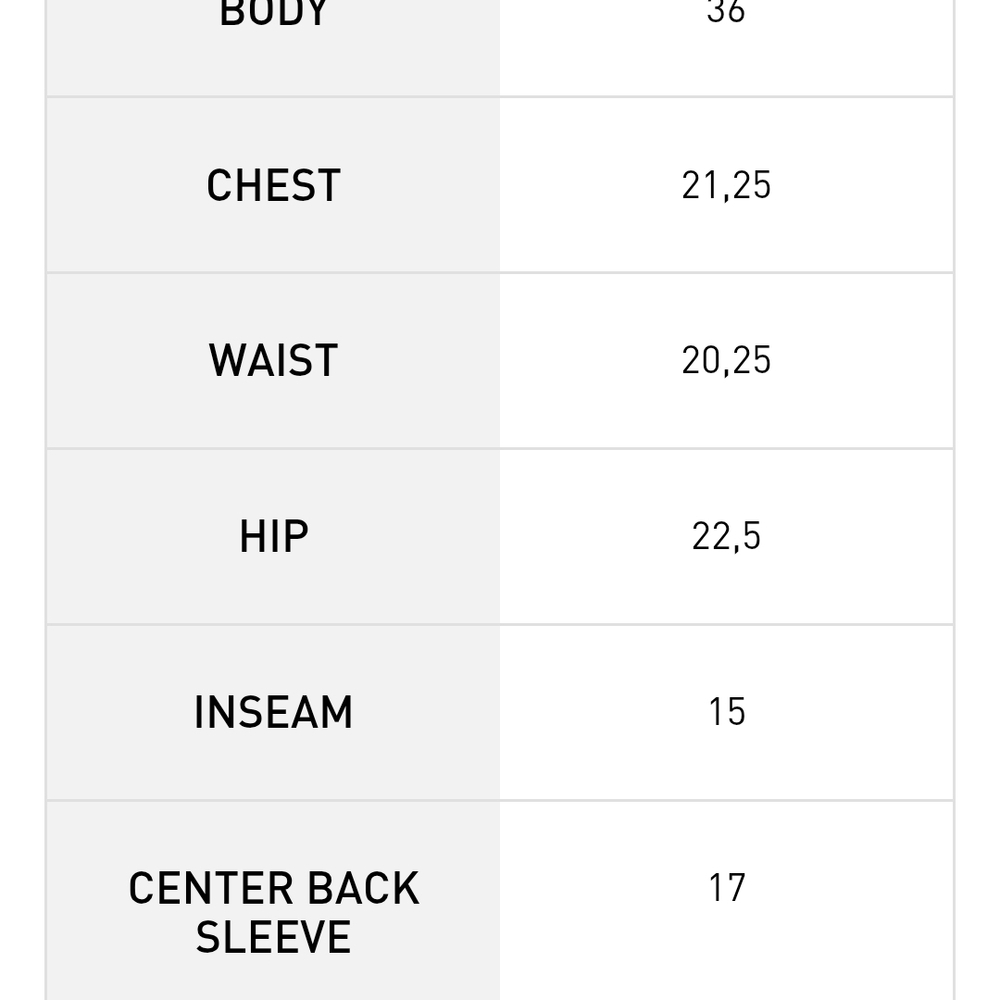Click divider line between CHEST and WAIST rows
This screenshot has width=1000, height=1000.
point(500,273)
